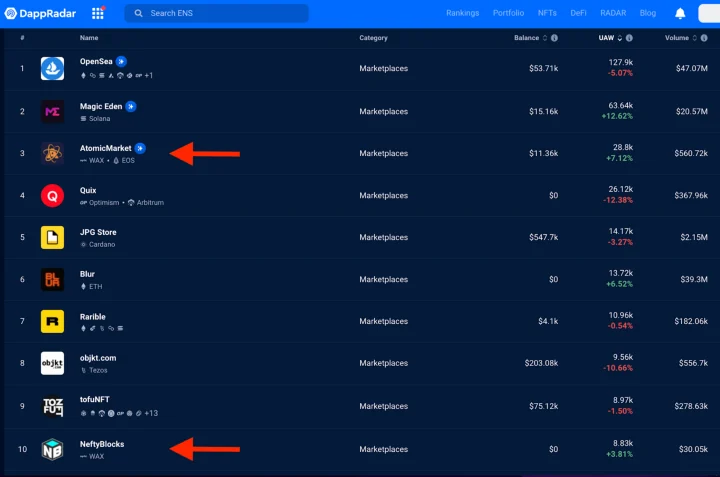Click the AtomicMarket atom logo
Screen dimensions: 720x477
[x=52, y=154]
